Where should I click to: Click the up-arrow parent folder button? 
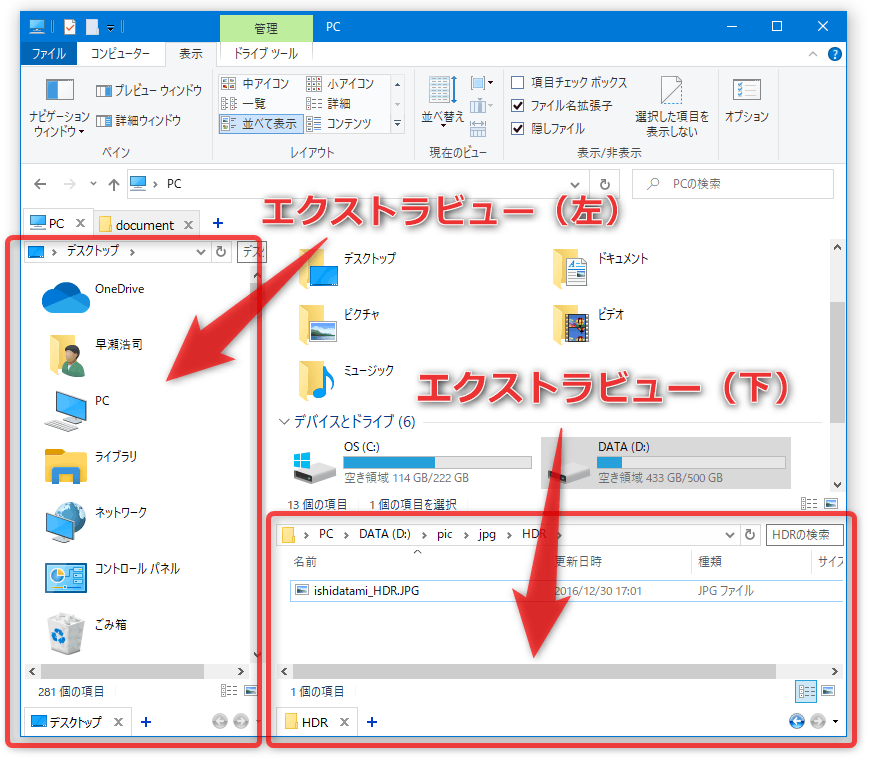[113, 184]
